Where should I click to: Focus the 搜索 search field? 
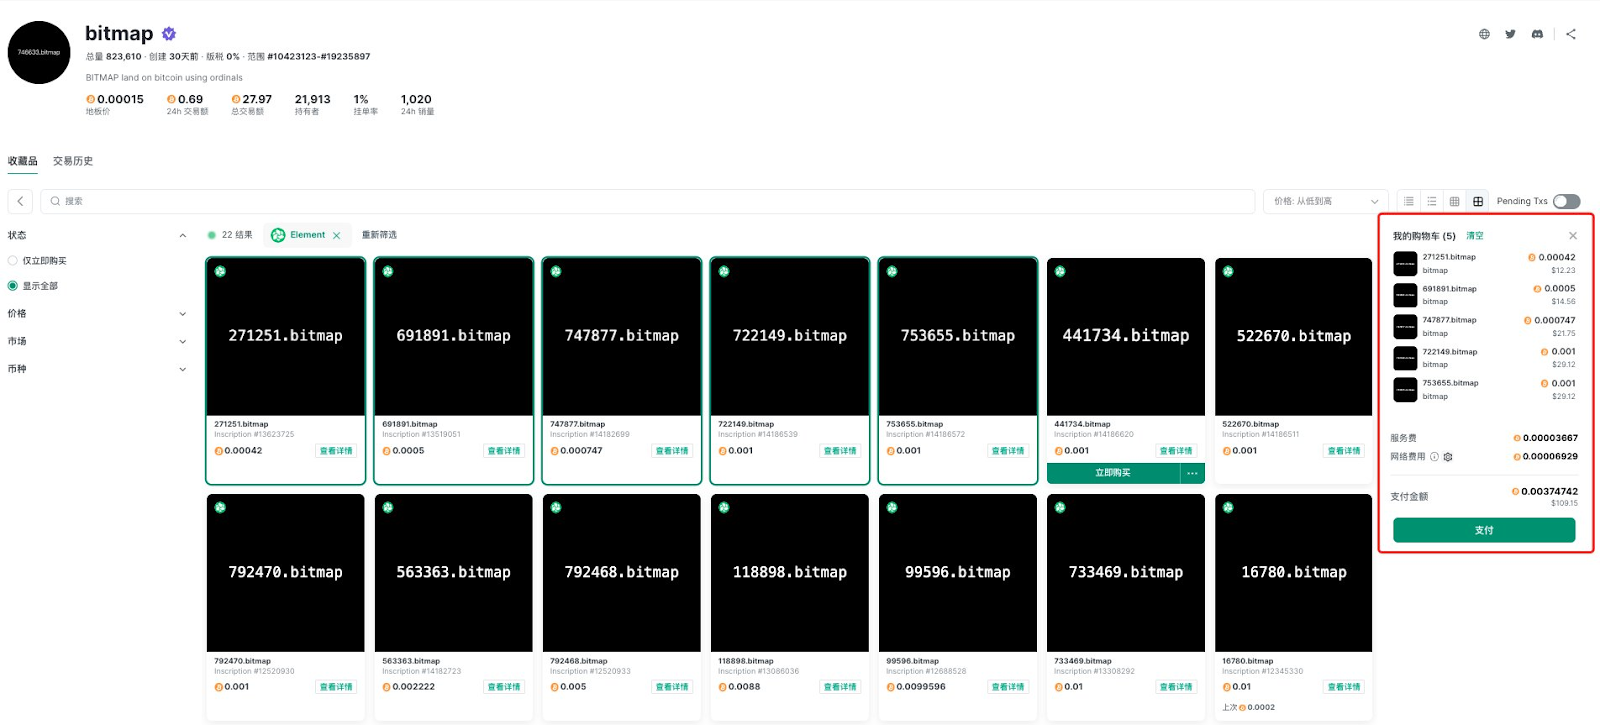[648, 201]
